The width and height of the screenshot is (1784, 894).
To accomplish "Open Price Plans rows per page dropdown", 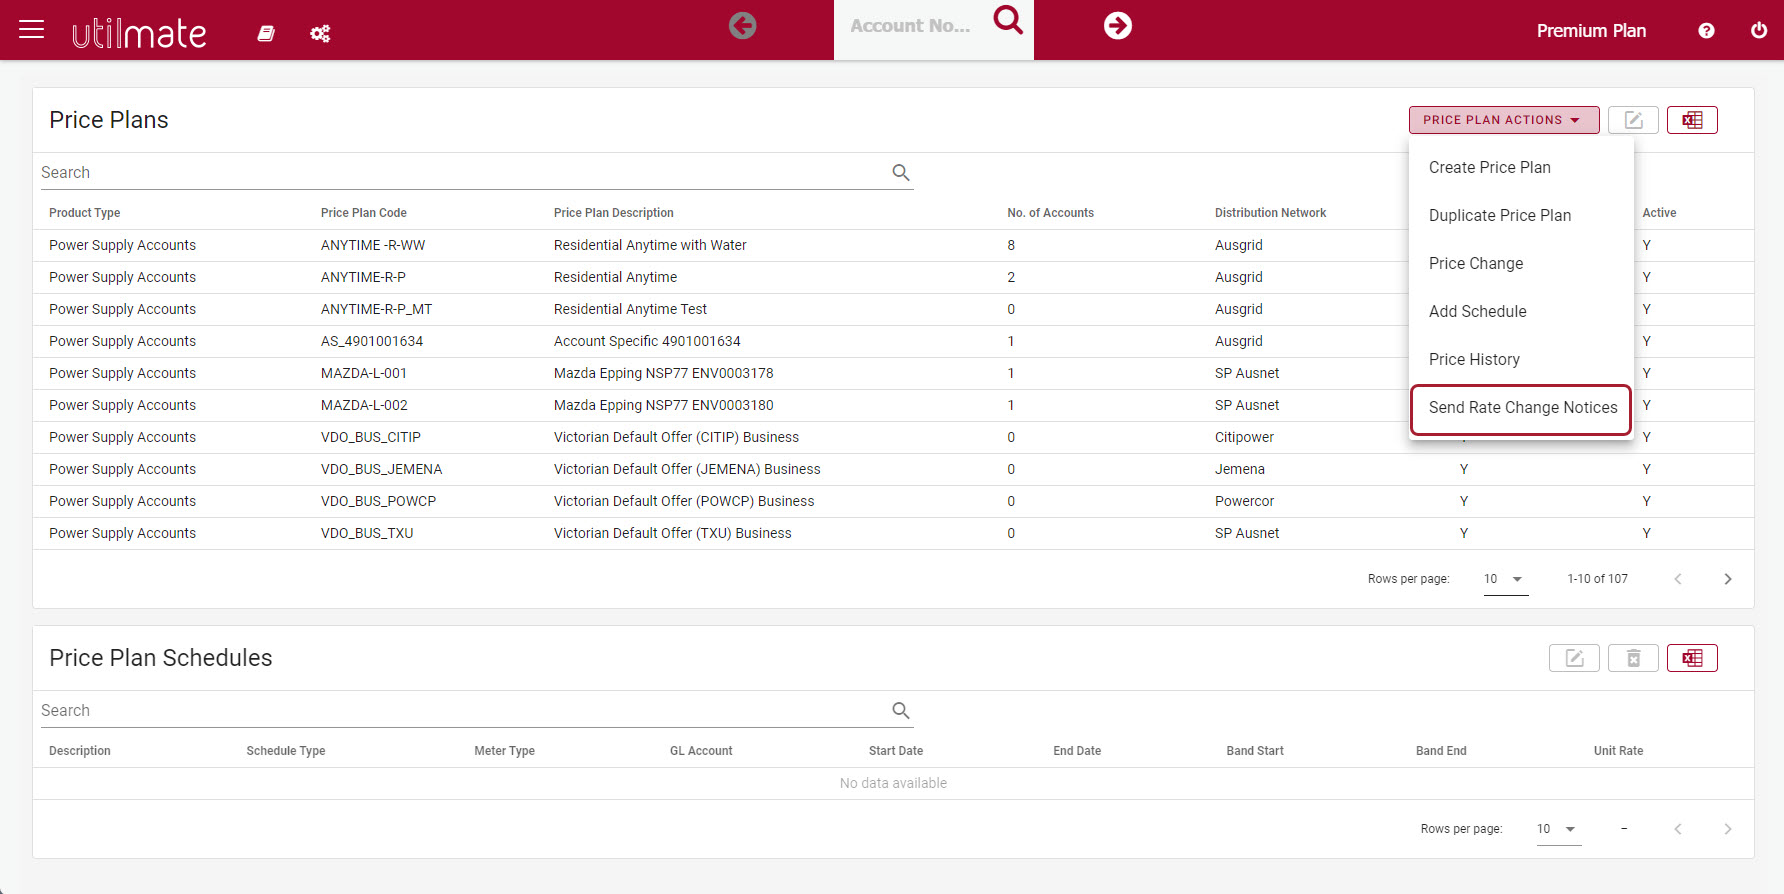I will [x=1506, y=579].
